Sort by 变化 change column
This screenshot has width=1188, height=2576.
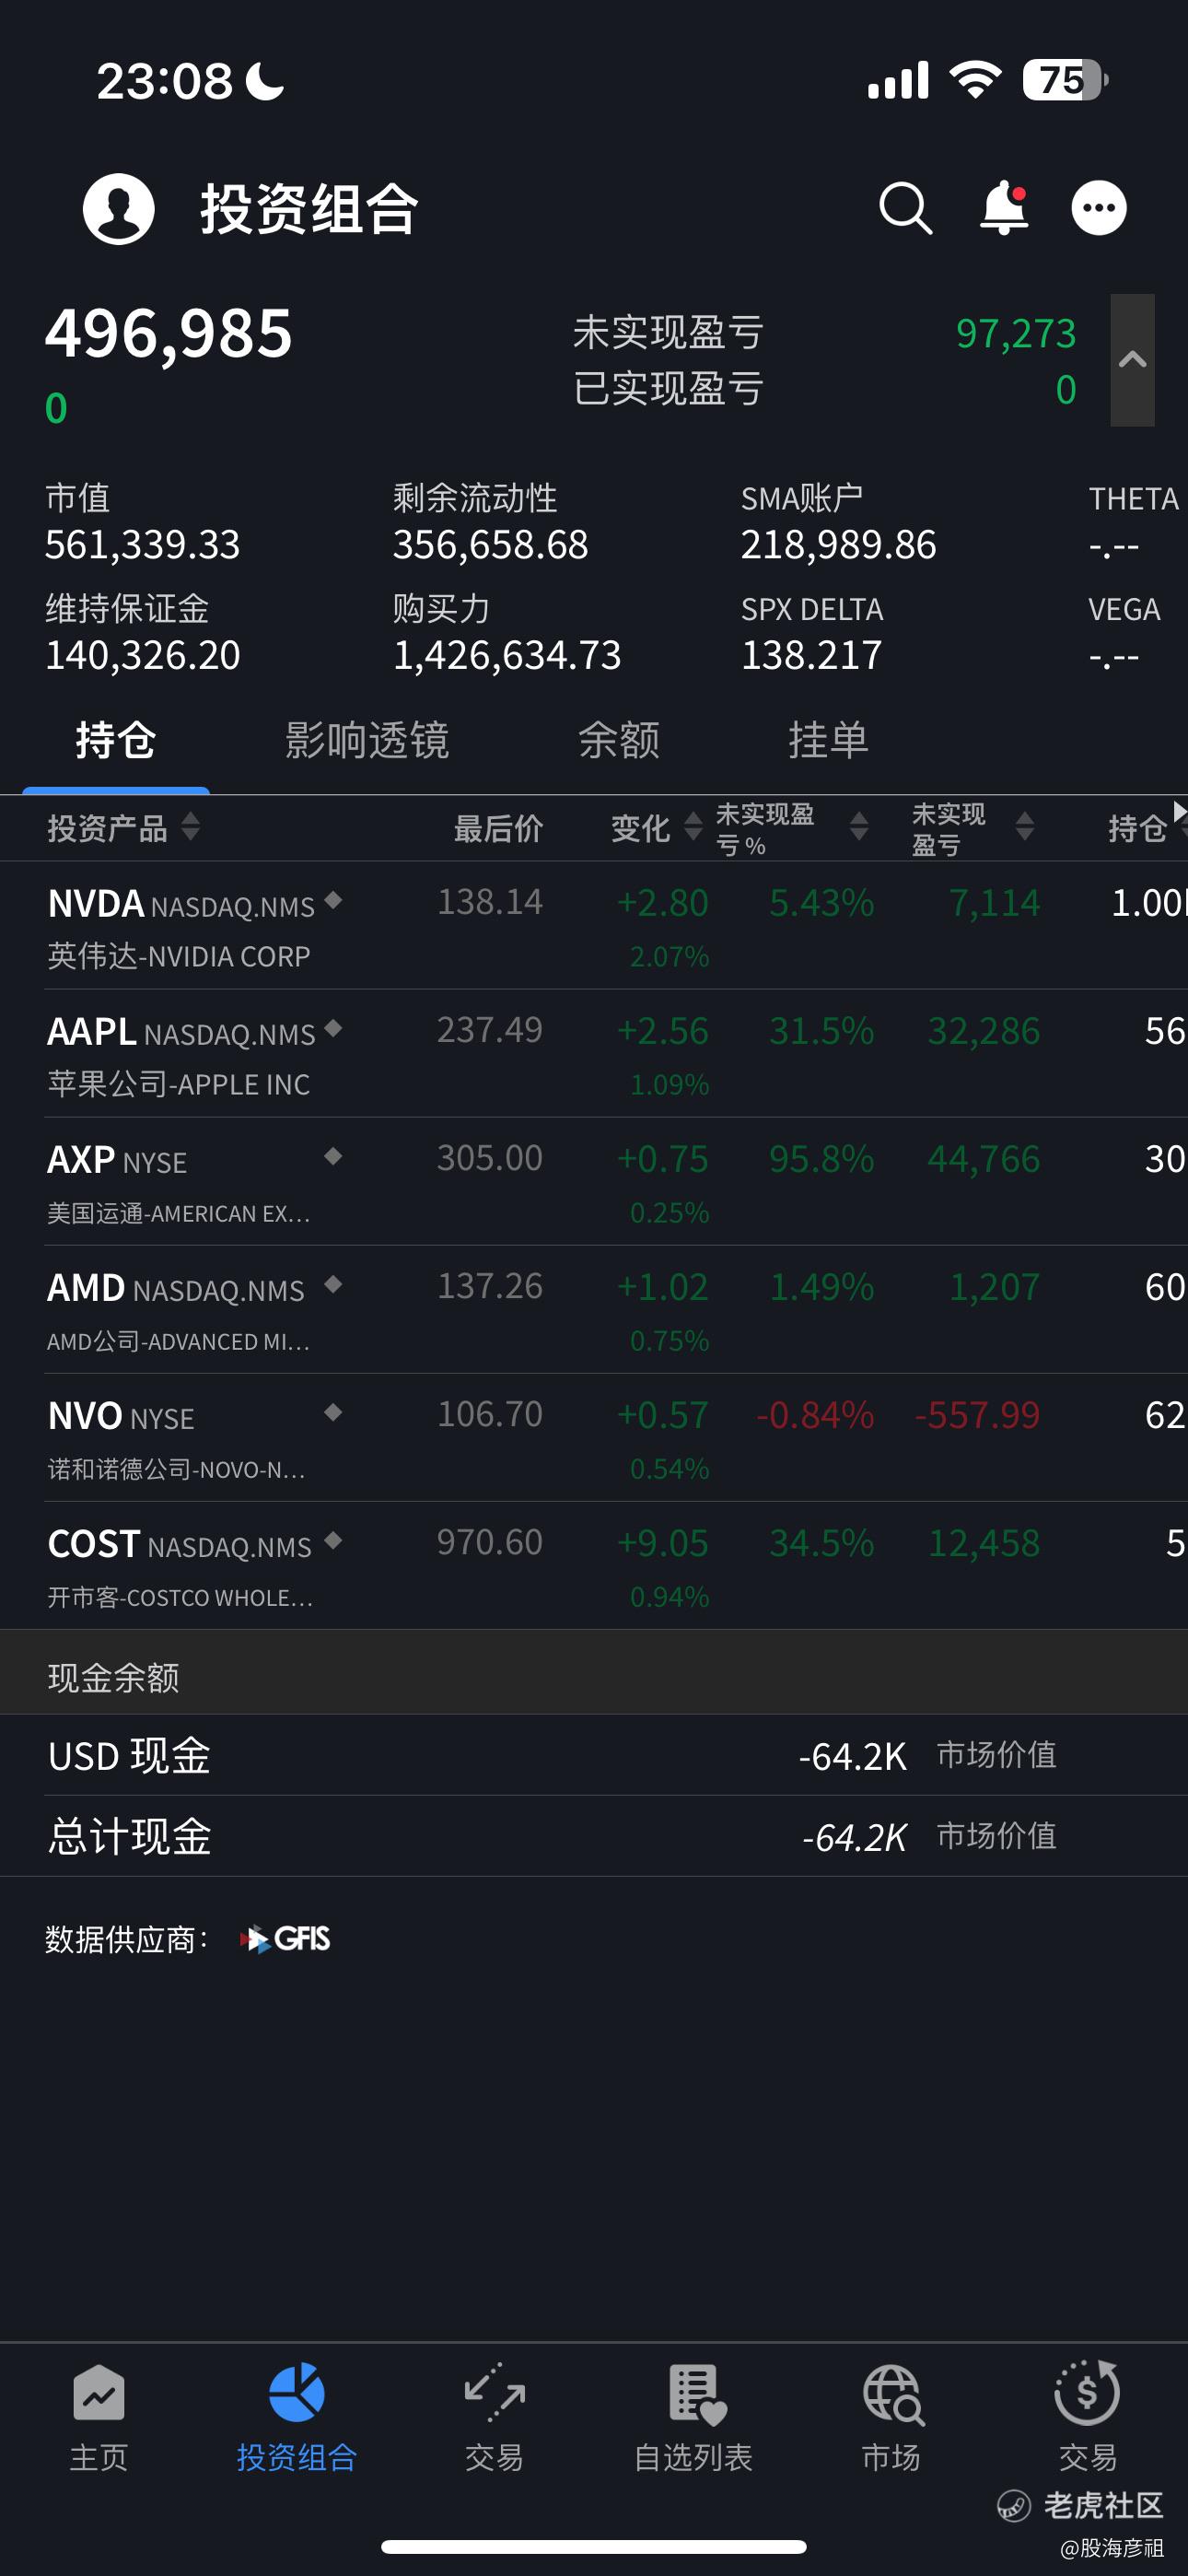[656, 828]
